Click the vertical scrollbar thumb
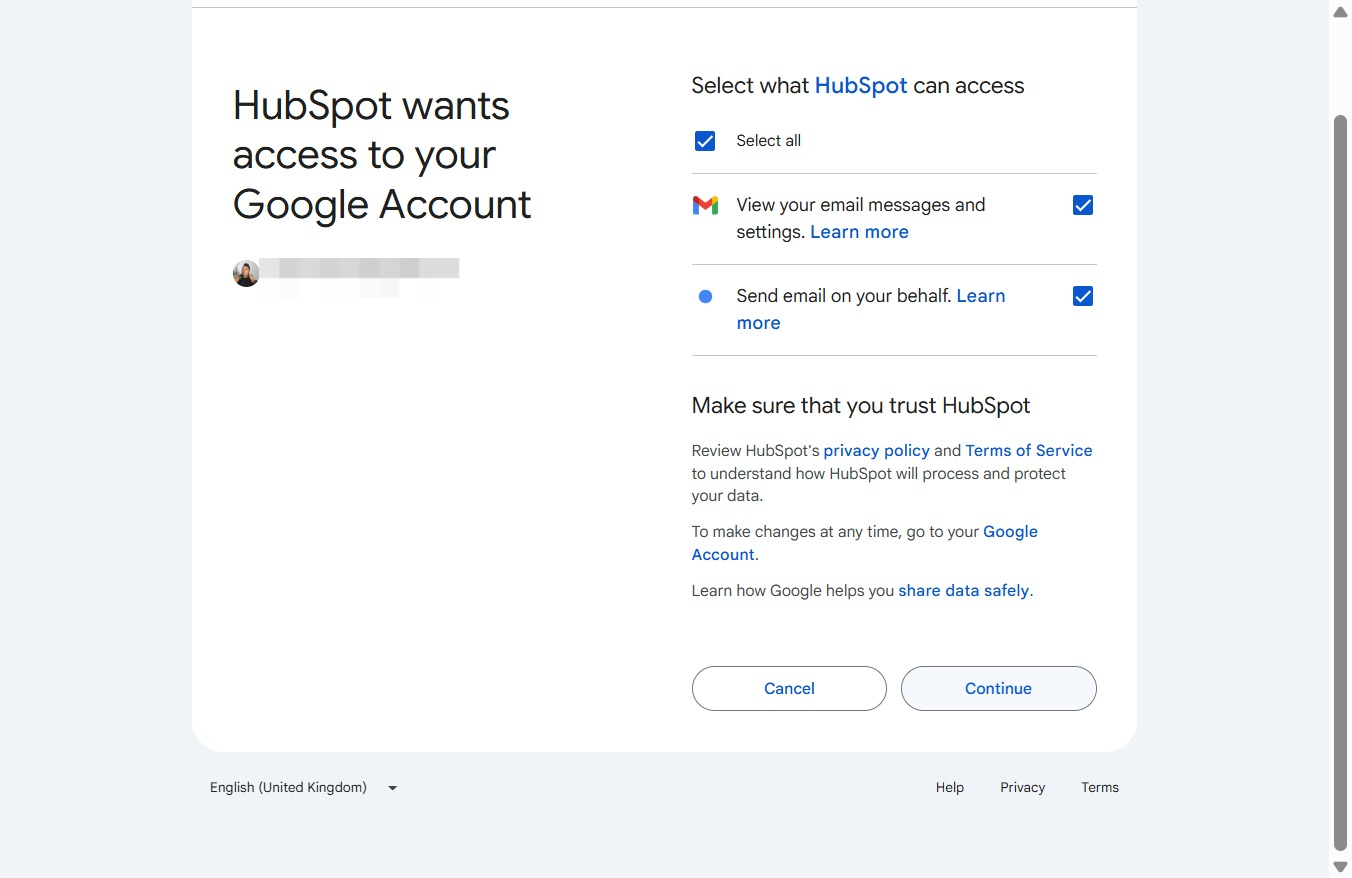This screenshot has height=878, width=1352. (1340, 483)
